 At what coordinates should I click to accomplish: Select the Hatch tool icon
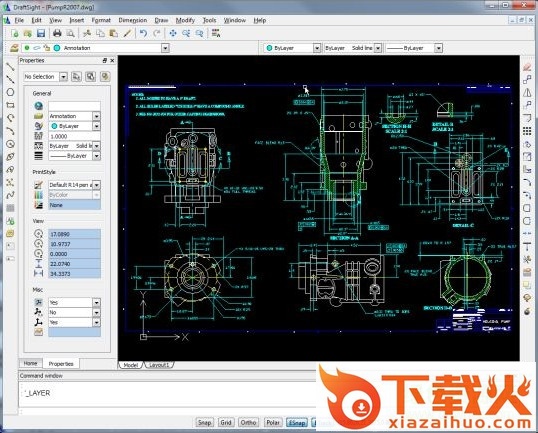[10, 208]
